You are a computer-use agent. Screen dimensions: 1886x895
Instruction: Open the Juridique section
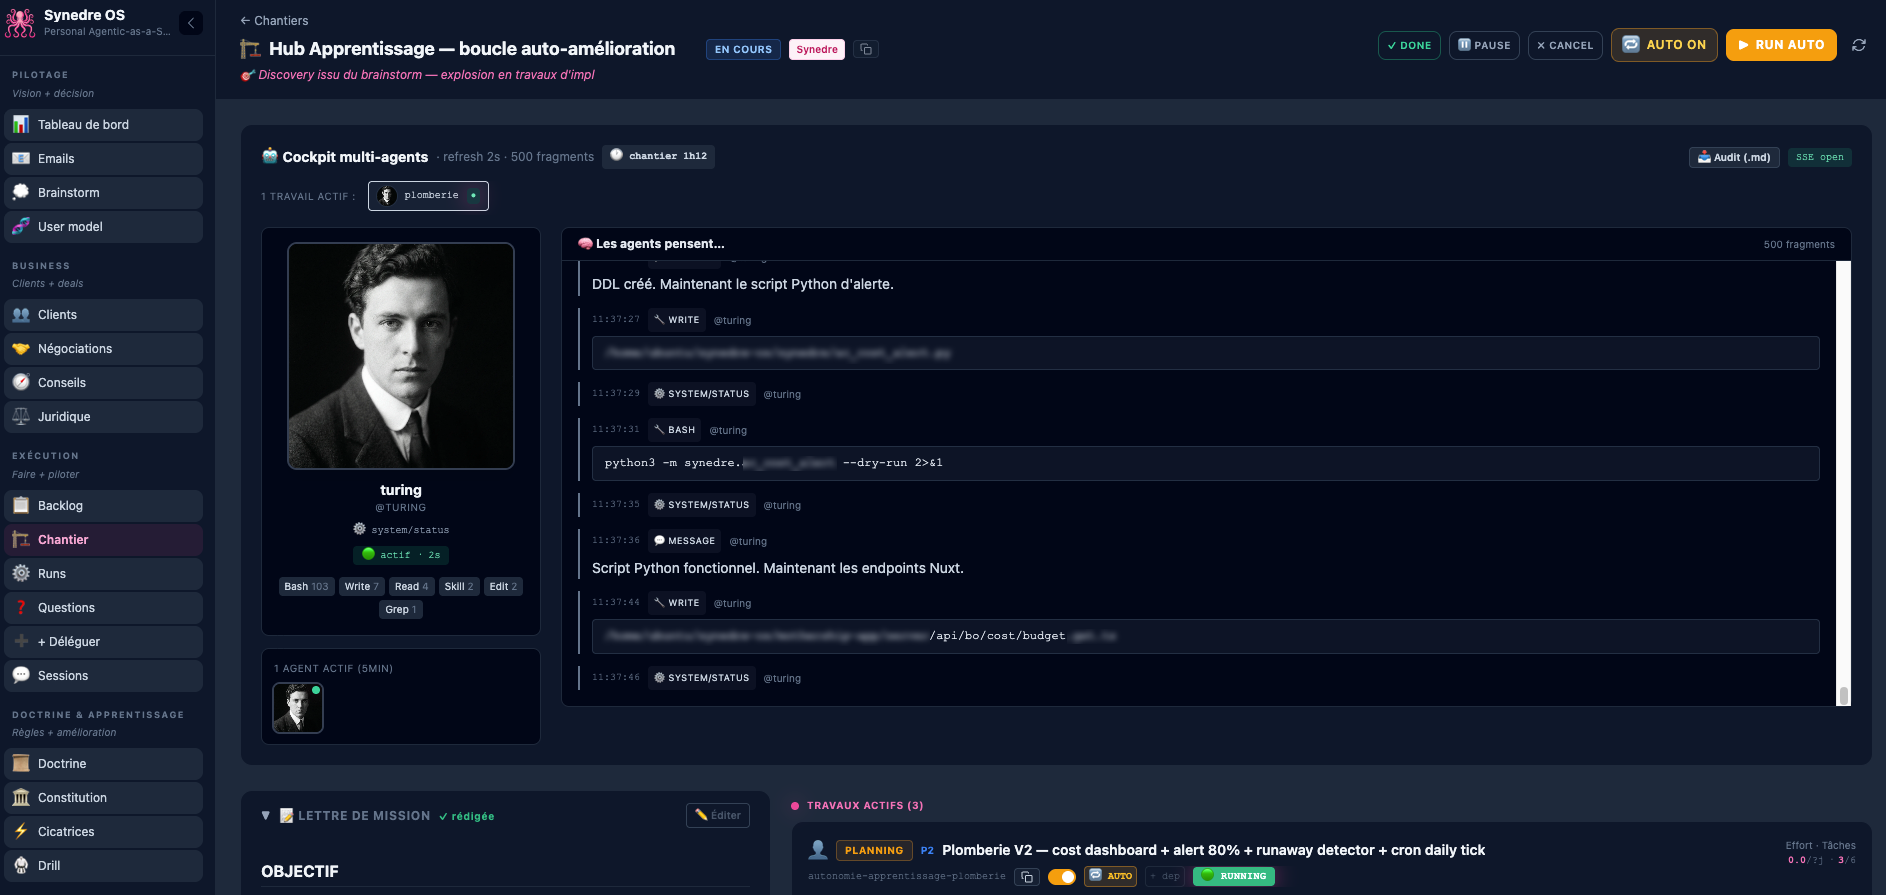coord(104,417)
